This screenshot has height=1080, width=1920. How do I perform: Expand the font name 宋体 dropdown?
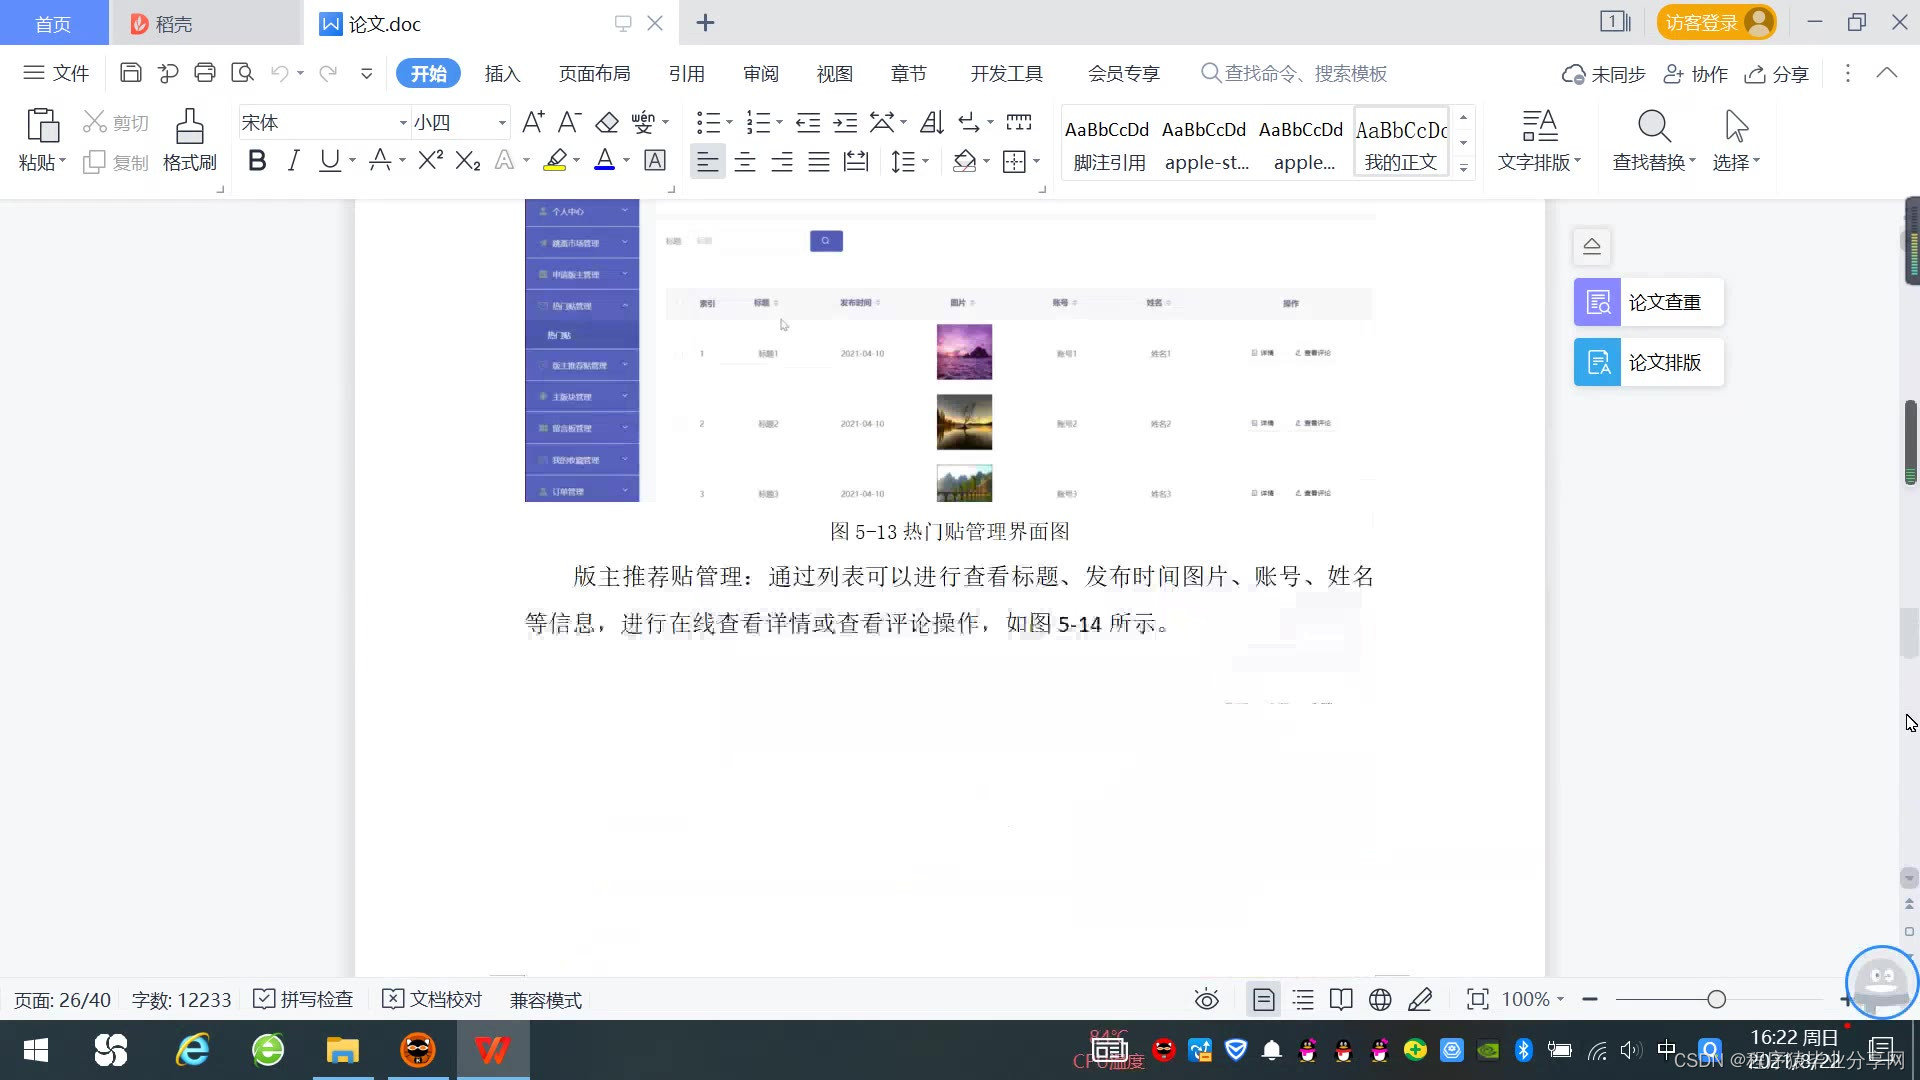[403, 123]
